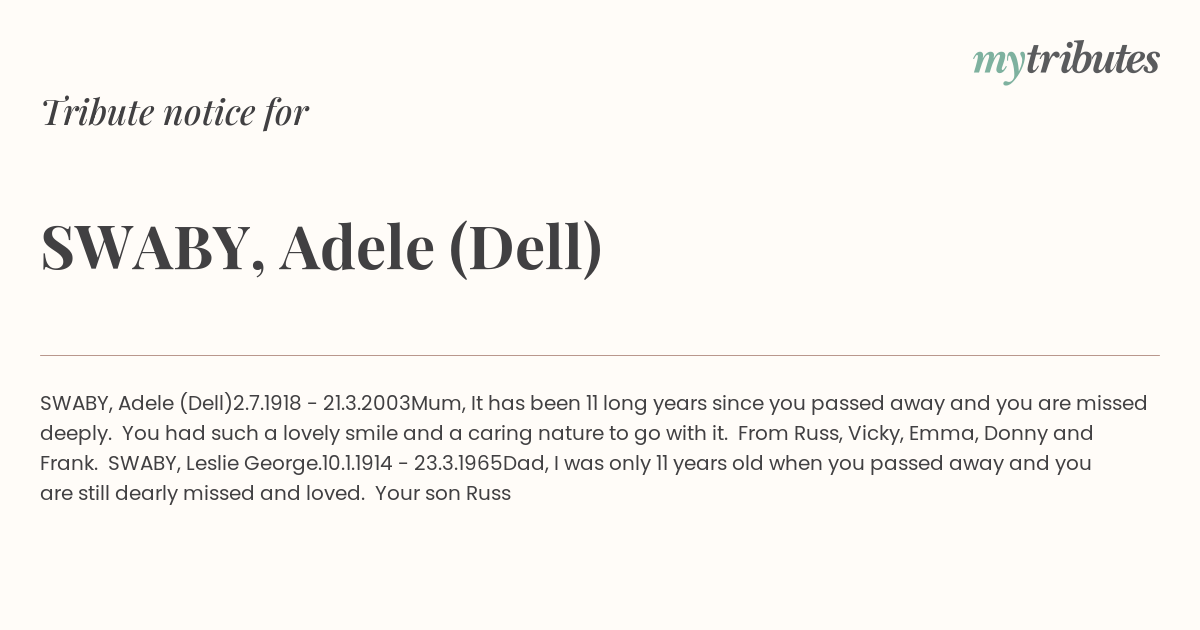This screenshot has height=630, width=1200.
Task: Click the dates "2.7.1918 - 21.3.2003"
Action: pos(322,403)
